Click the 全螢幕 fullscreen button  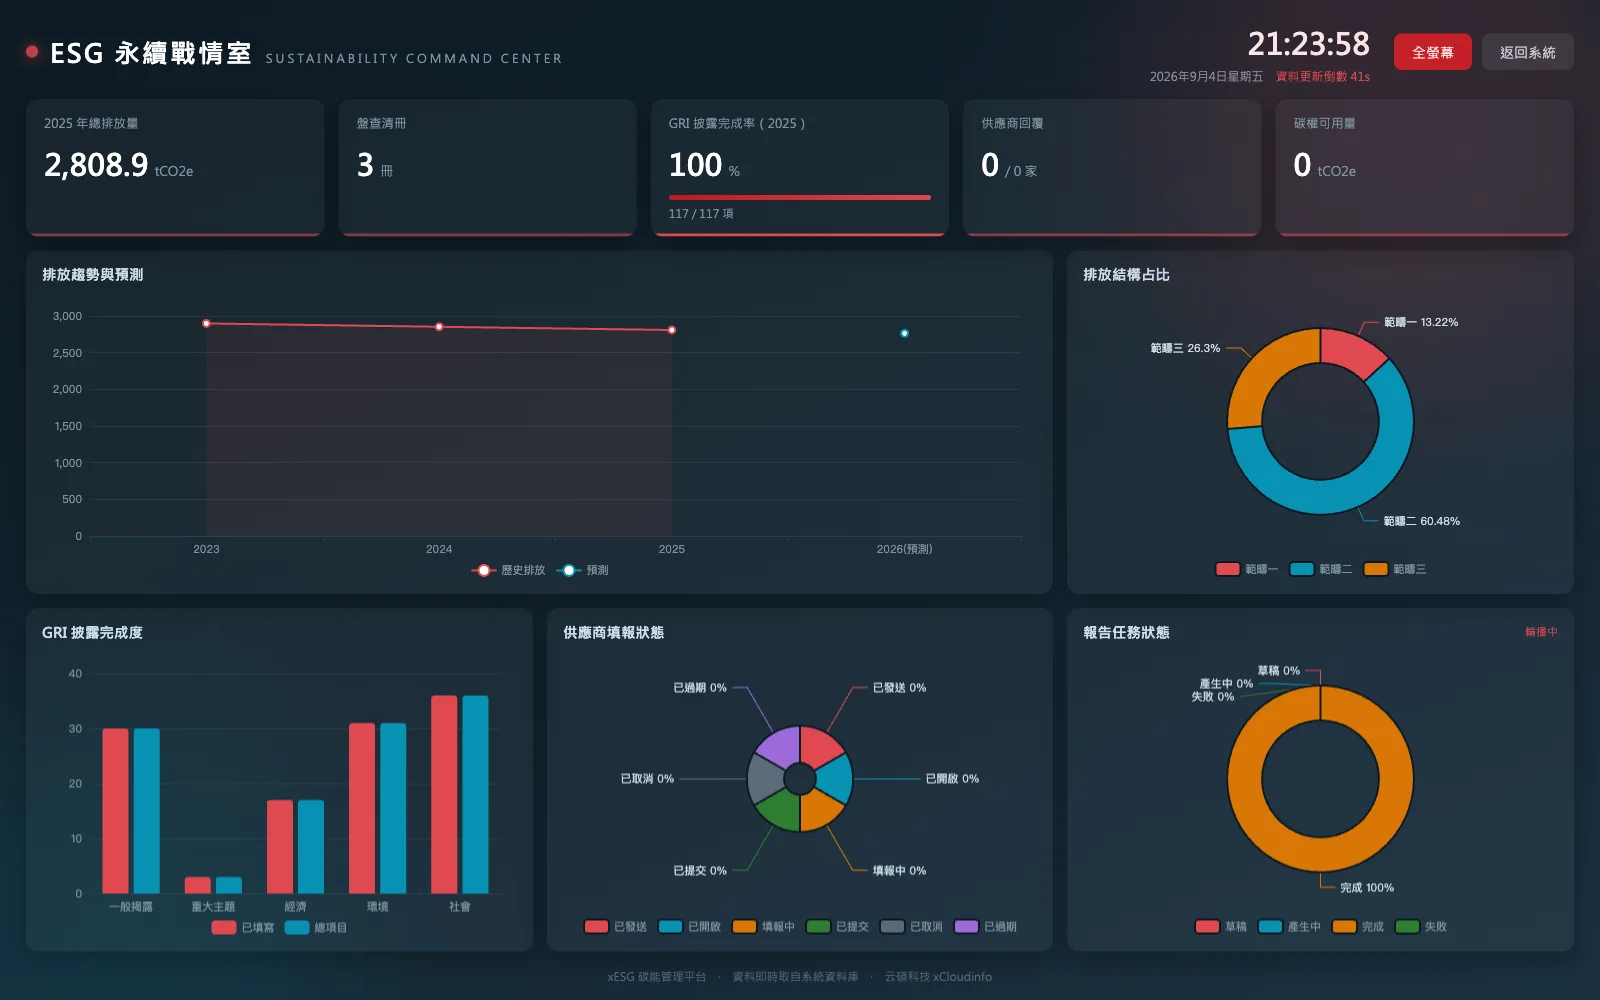point(1432,52)
